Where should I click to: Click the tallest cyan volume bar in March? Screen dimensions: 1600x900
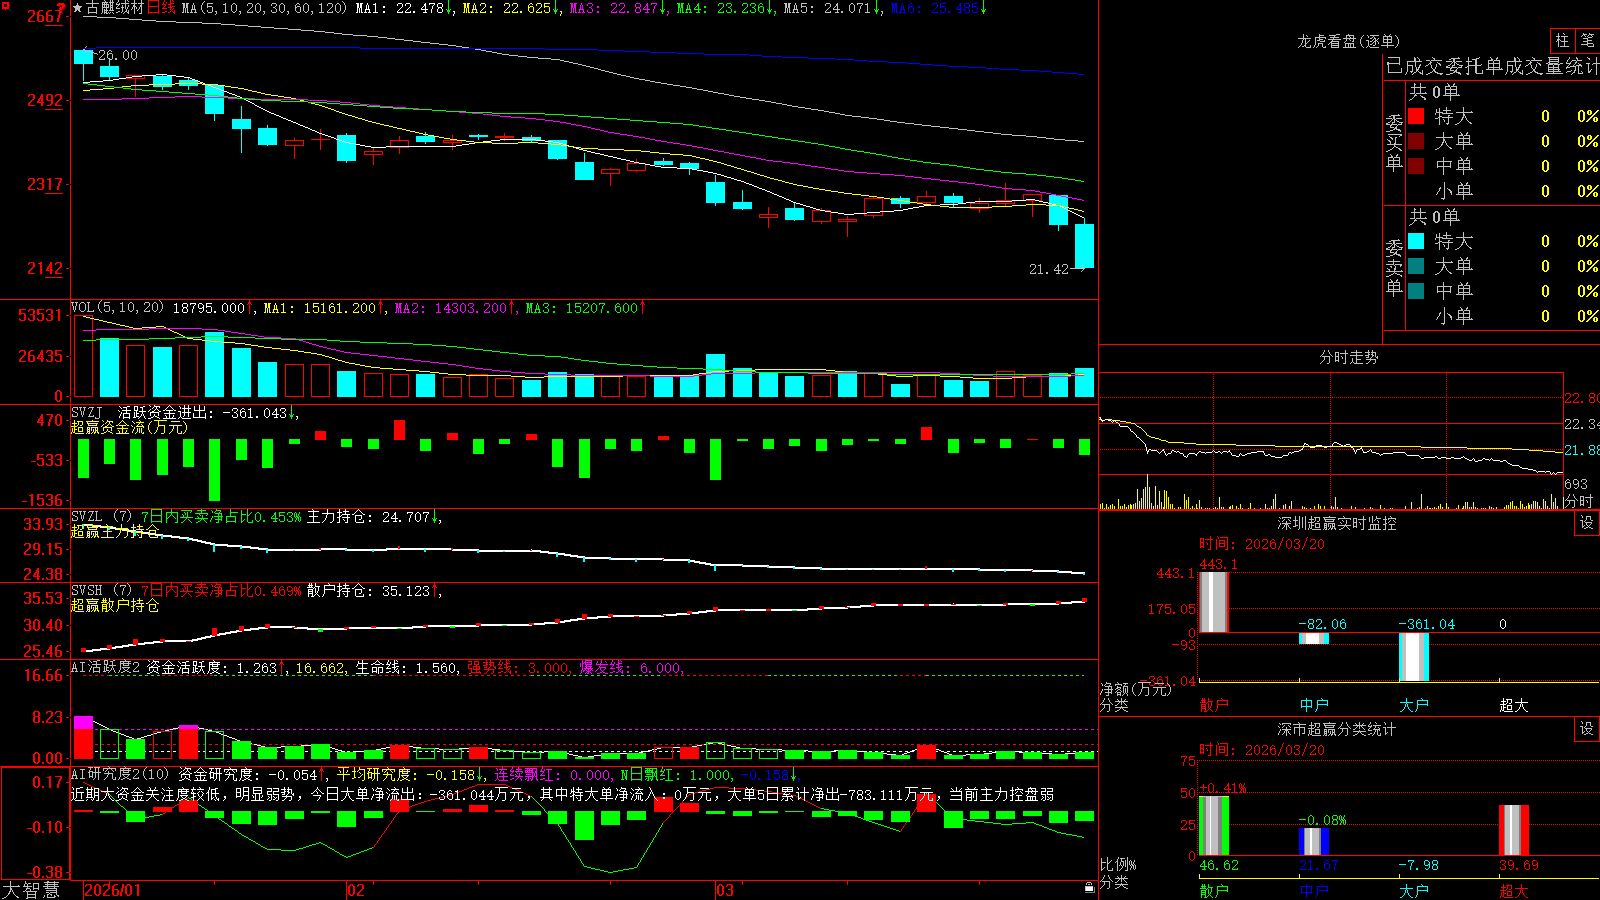pyautogui.click(x=715, y=376)
